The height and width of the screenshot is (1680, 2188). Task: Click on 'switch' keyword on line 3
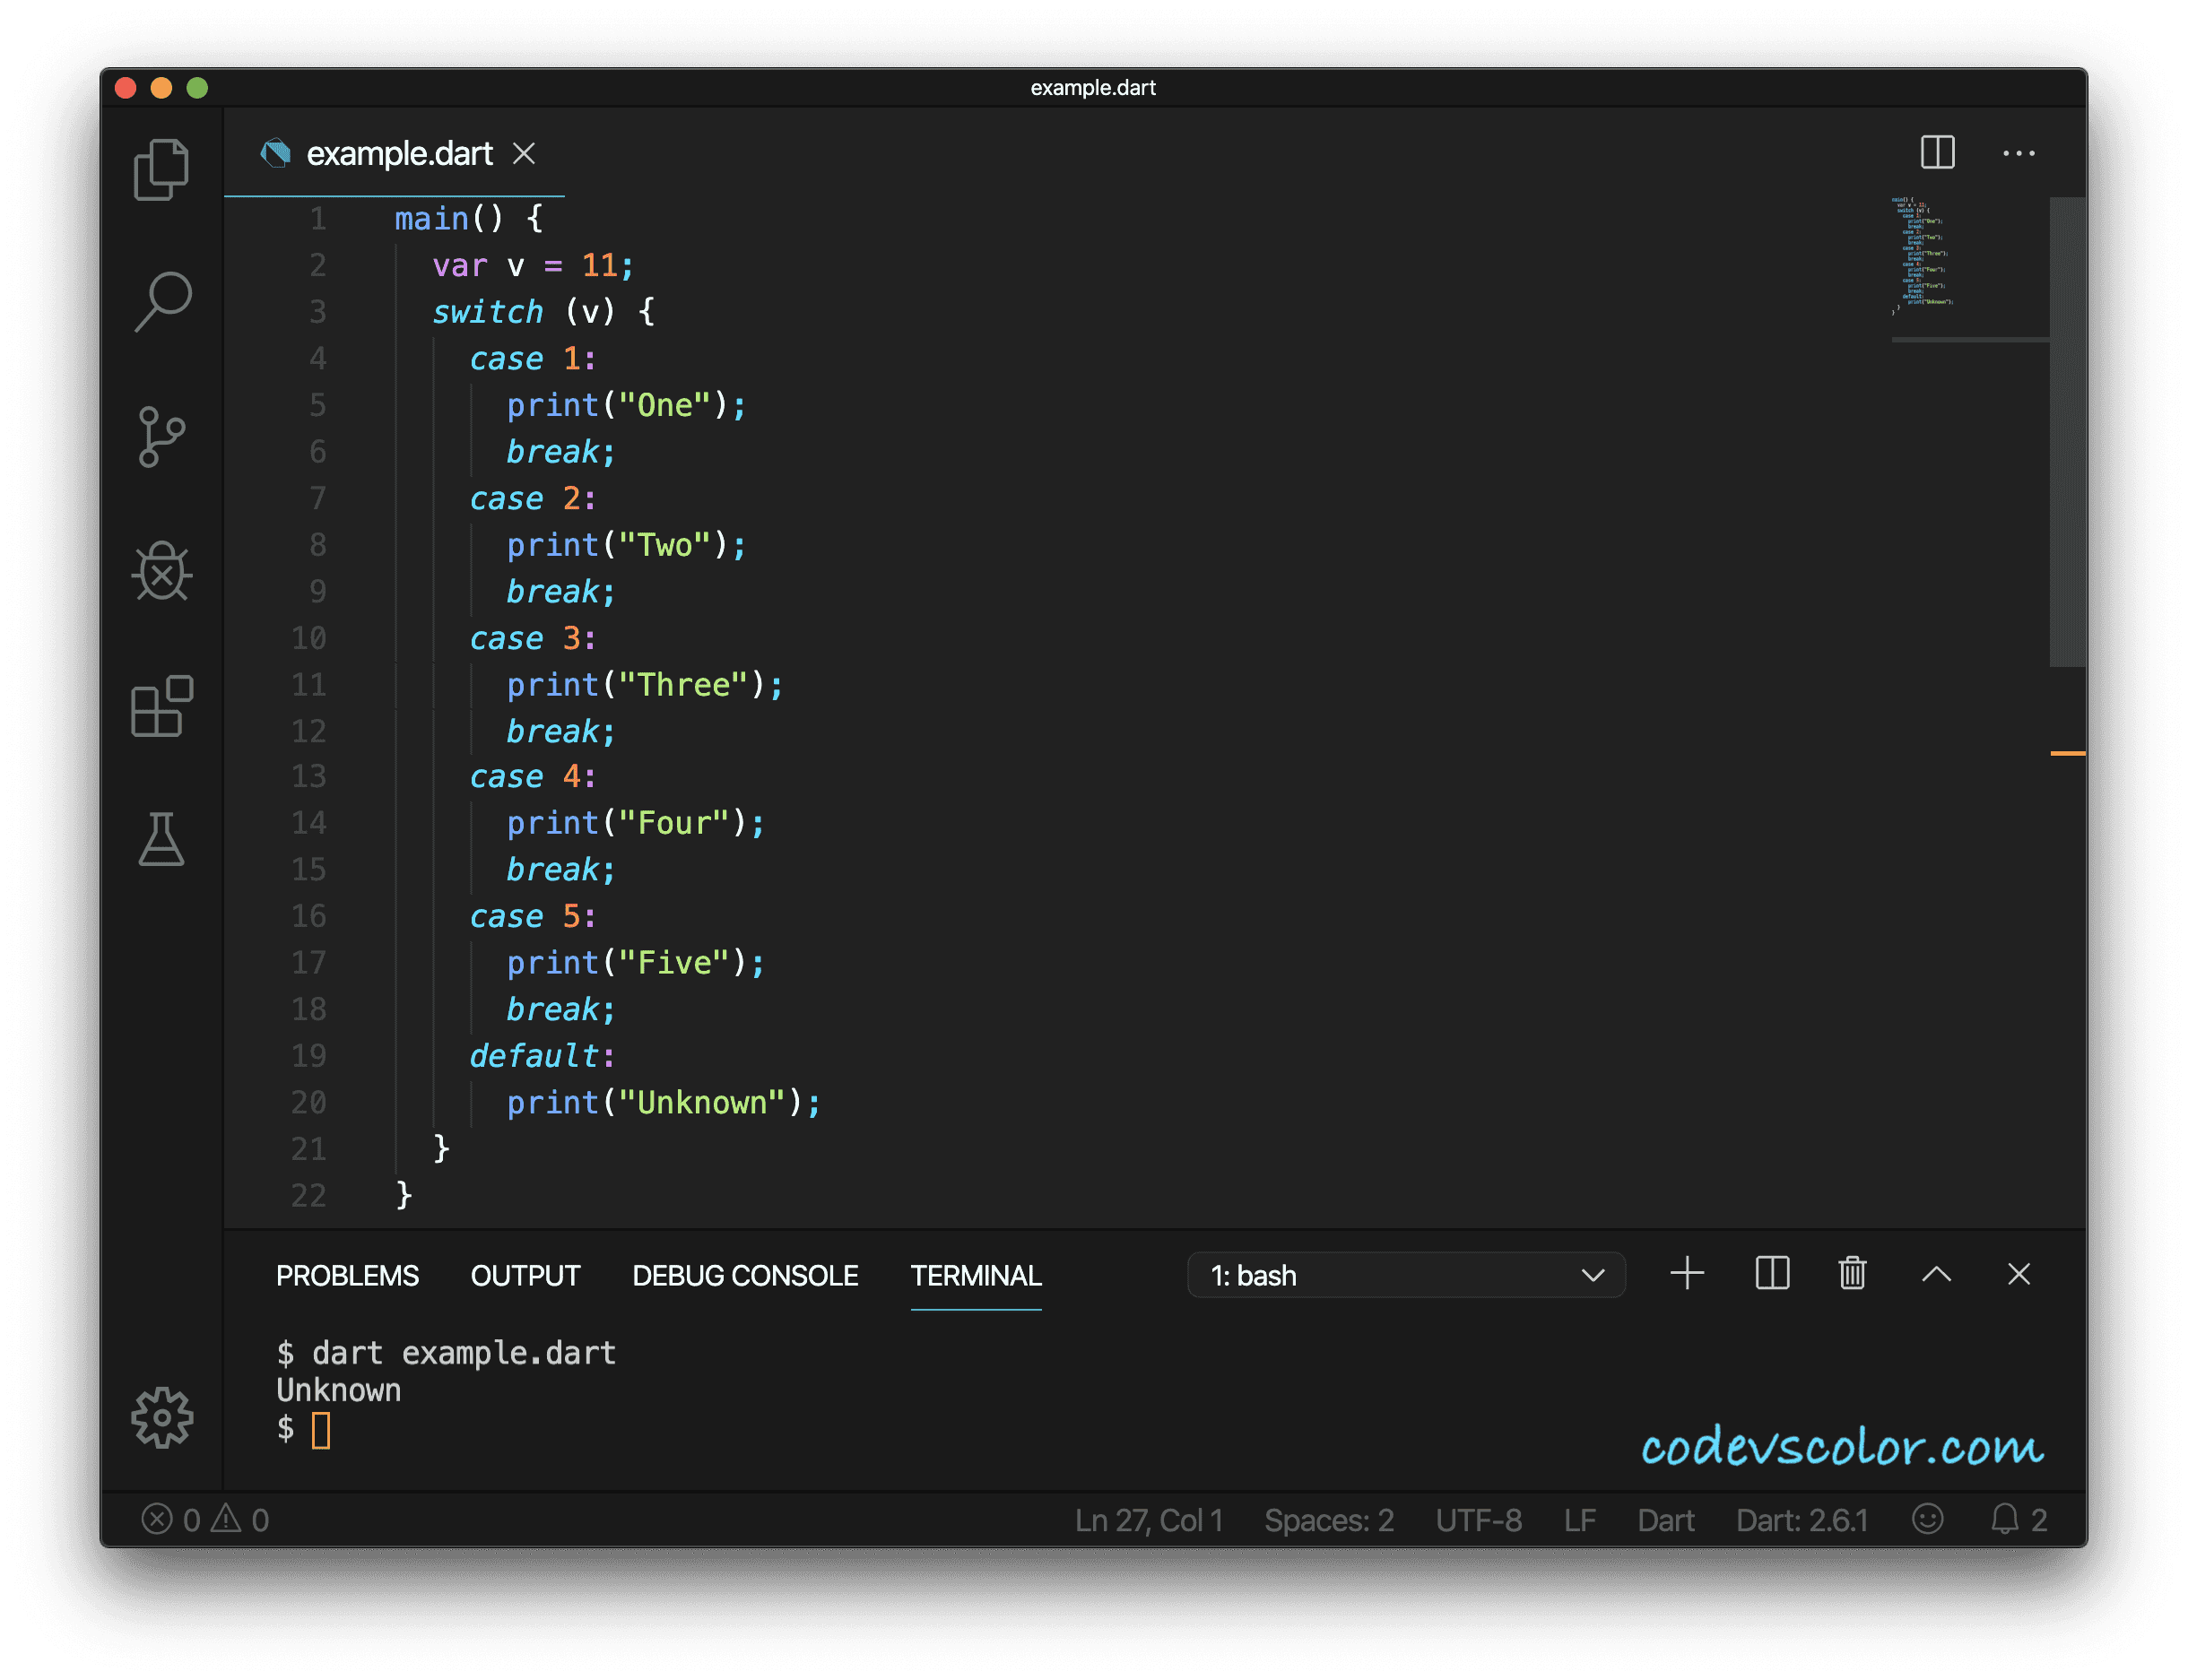click(x=487, y=311)
